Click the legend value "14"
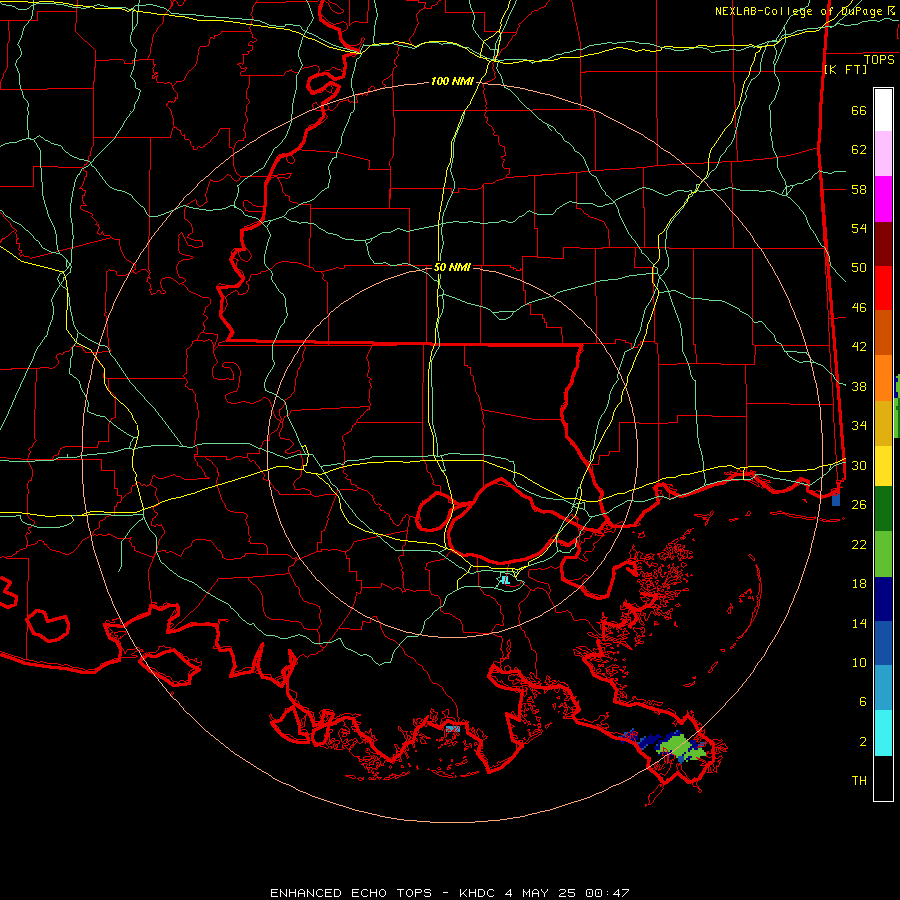Image resolution: width=900 pixels, height=900 pixels. tap(859, 623)
